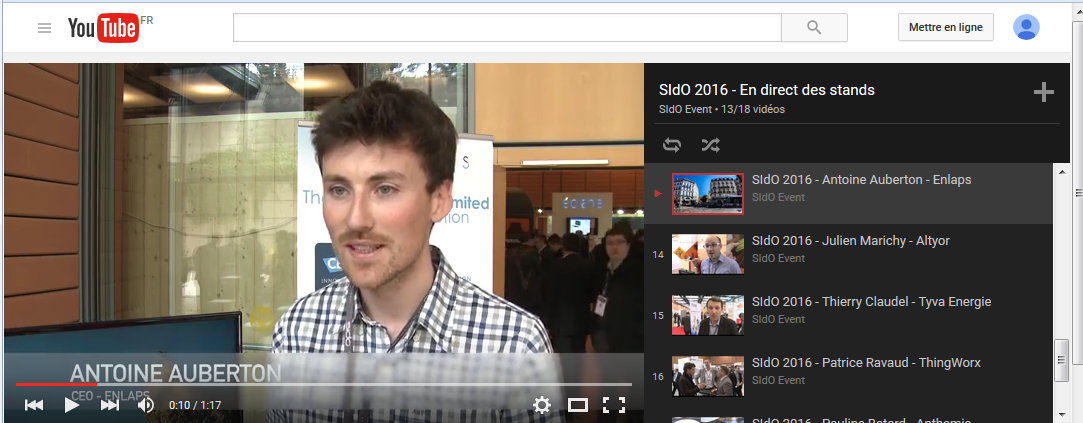Open the SIdO 2016 - Julien Marichy - Altyor title
Viewport: 1083px width, 423px height.
tap(850, 241)
